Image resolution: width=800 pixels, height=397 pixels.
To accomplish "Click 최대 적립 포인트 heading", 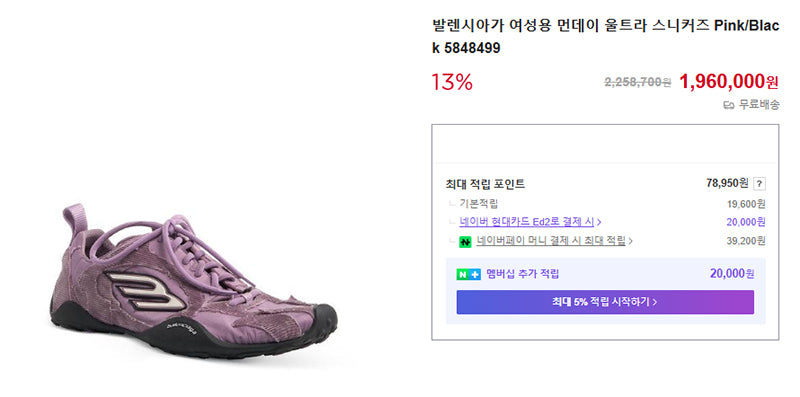I will click(x=485, y=184).
